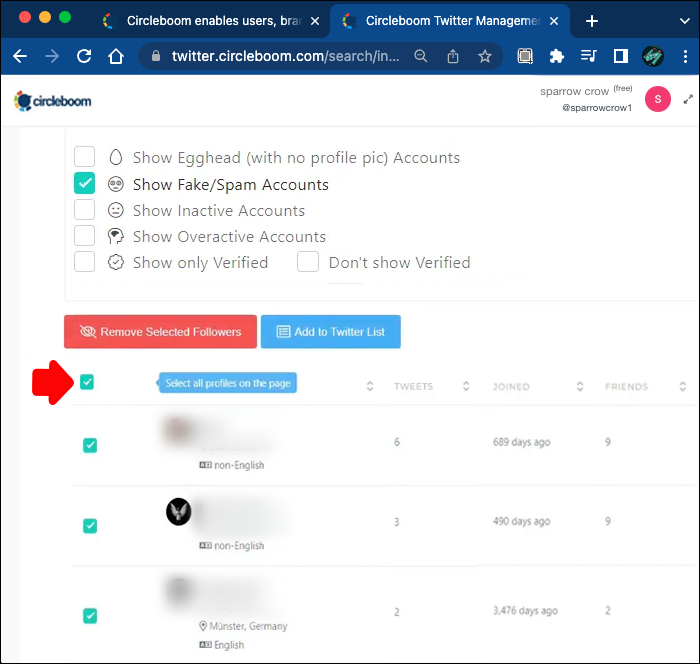Sort by the FRIENDS column arrows
Screen dimensions: 700x664
[x=683, y=386]
